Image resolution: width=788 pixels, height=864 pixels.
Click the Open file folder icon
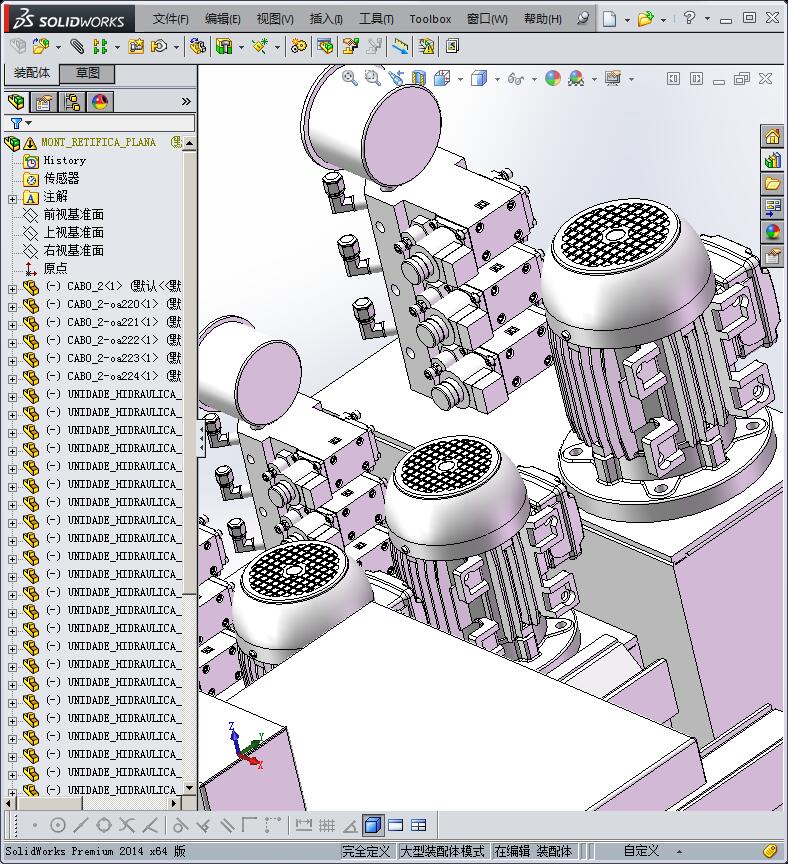click(x=645, y=19)
